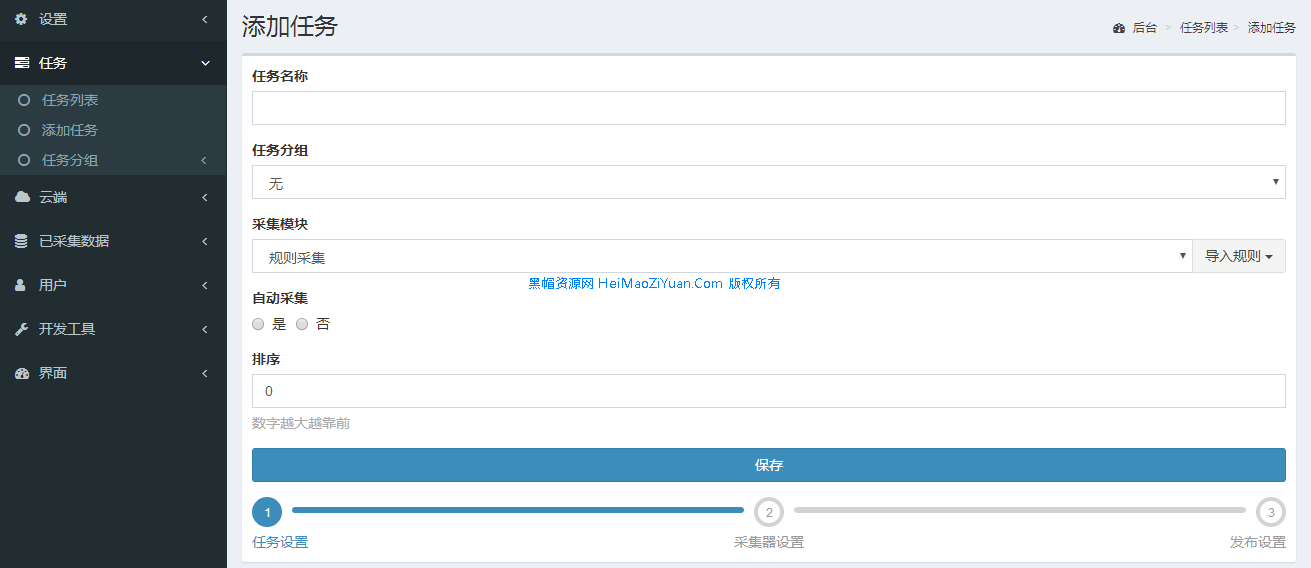Click the database icon beside 已采集数据

(x=21, y=241)
